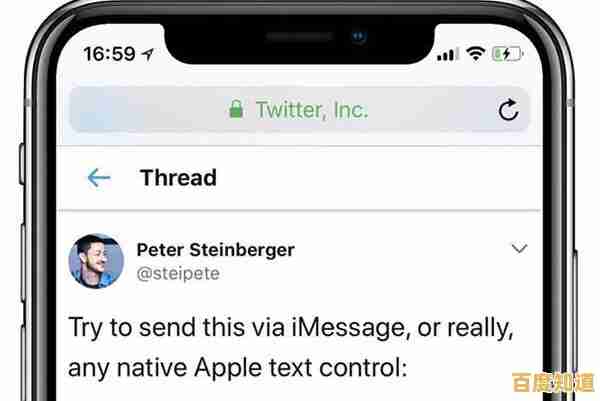
Task: Tap the Wi-Fi status icon
Action: click(x=475, y=54)
